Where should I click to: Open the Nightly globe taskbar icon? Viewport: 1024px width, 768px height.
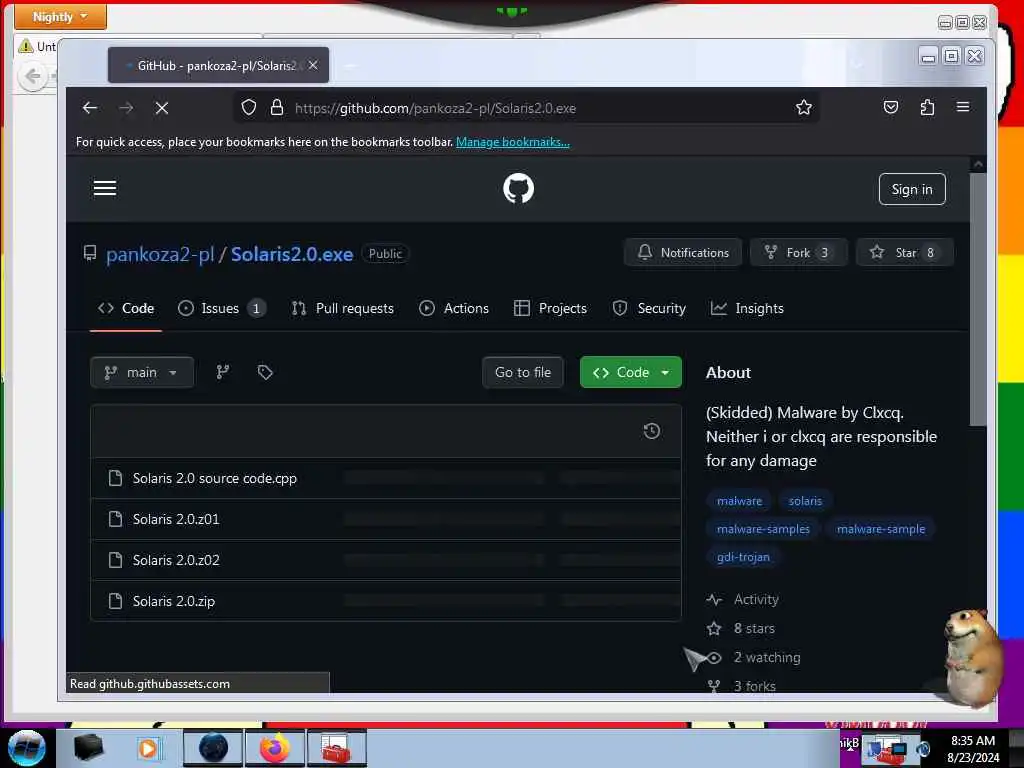click(214, 748)
